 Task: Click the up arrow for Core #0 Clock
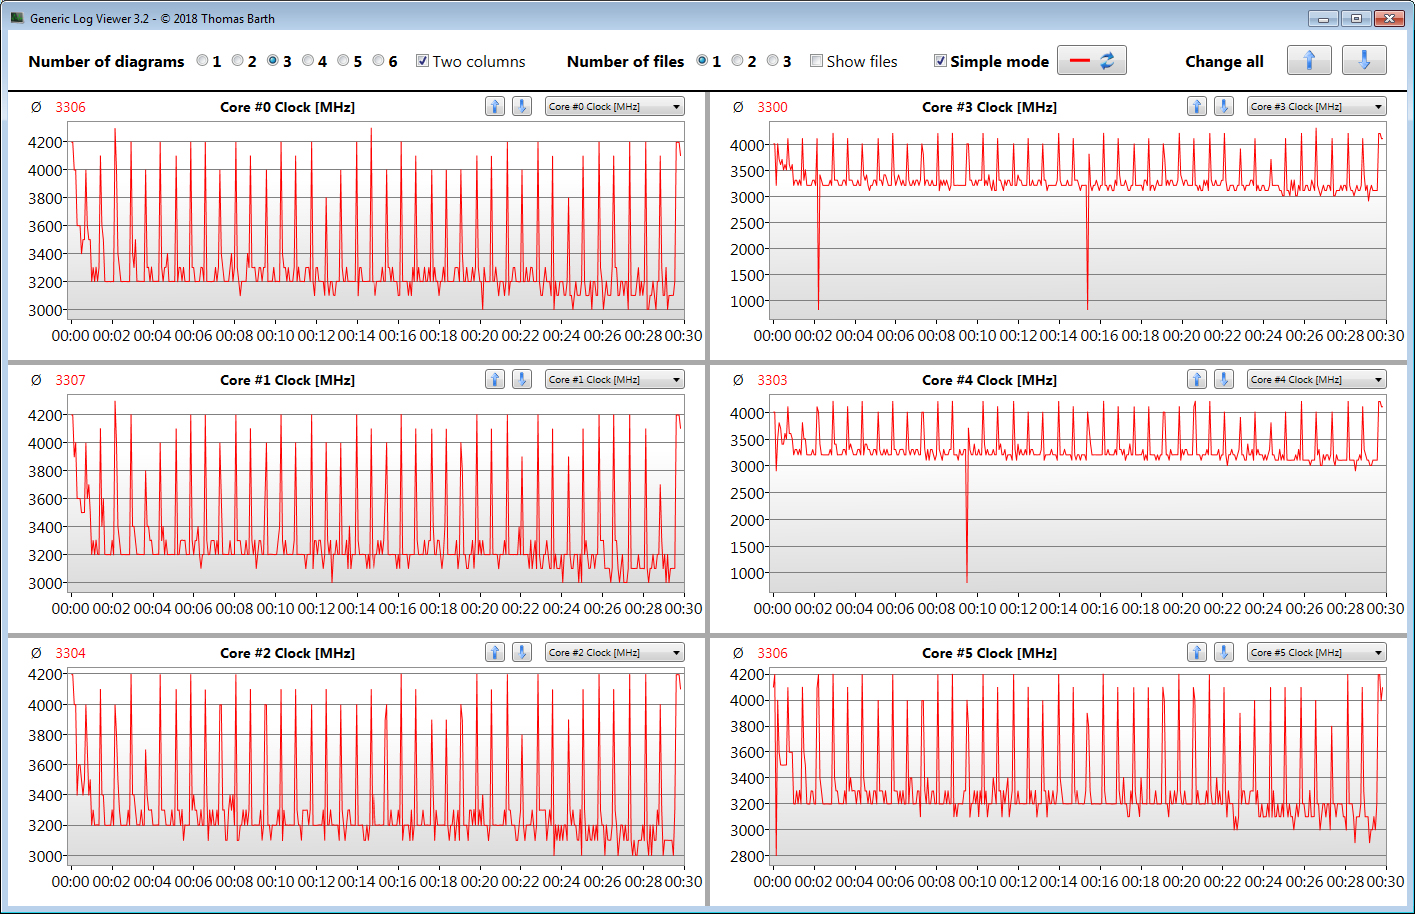click(495, 106)
